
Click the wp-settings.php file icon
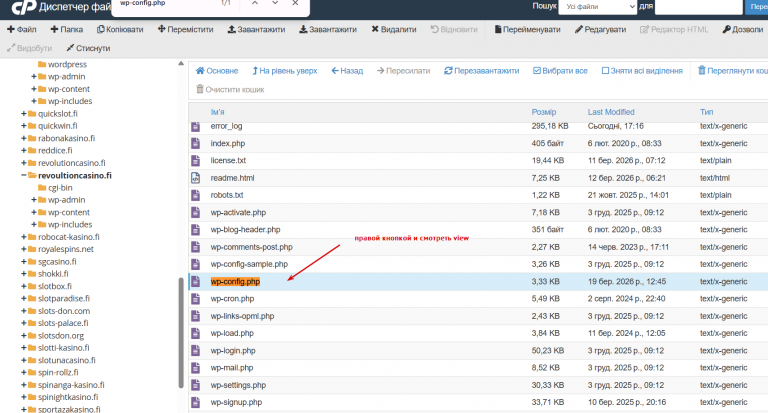pos(195,385)
